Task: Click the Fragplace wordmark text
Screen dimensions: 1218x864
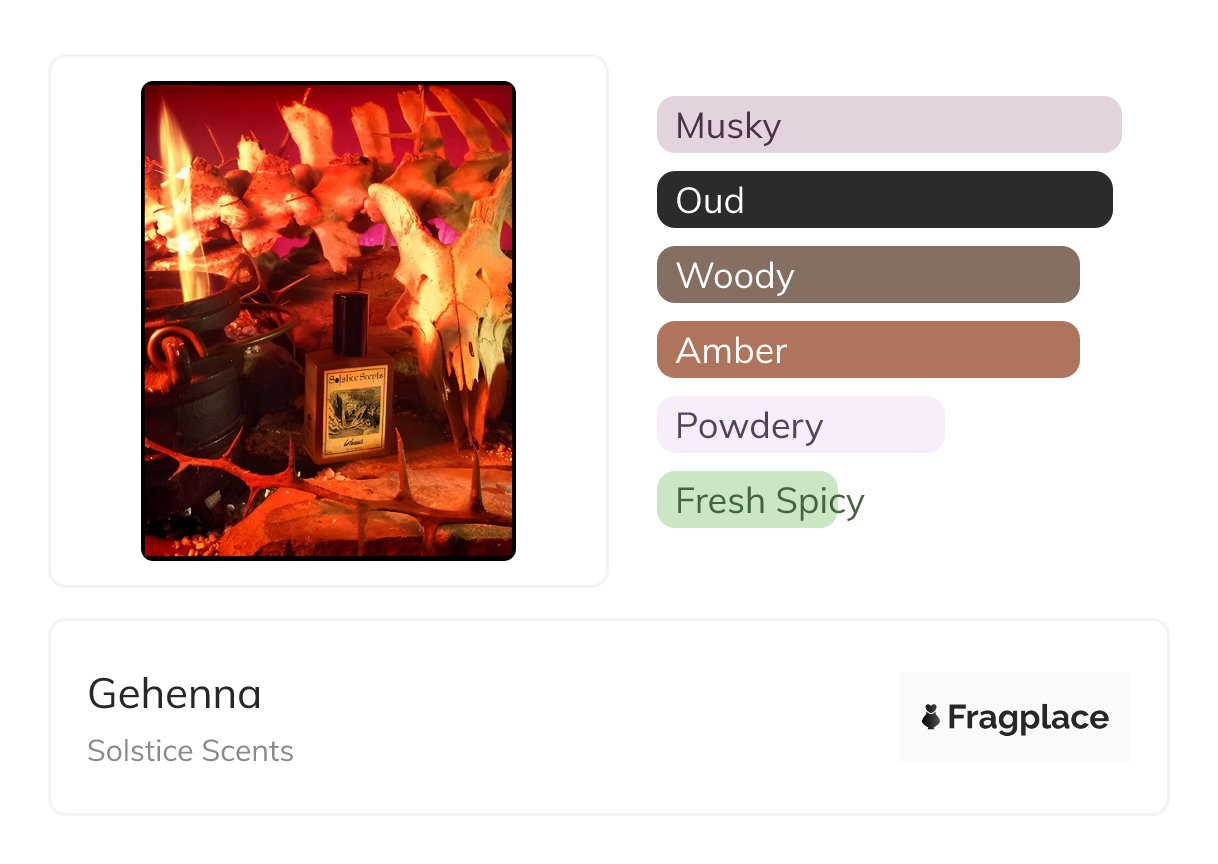Action: tap(1028, 718)
